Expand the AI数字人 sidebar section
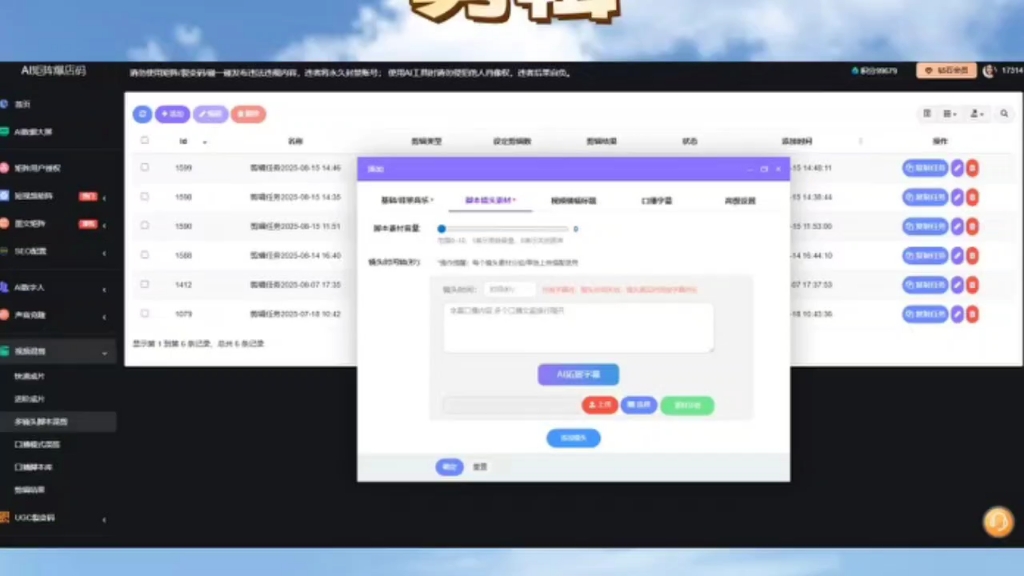The height and width of the screenshot is (576, 1024). [x=104, y=289]
